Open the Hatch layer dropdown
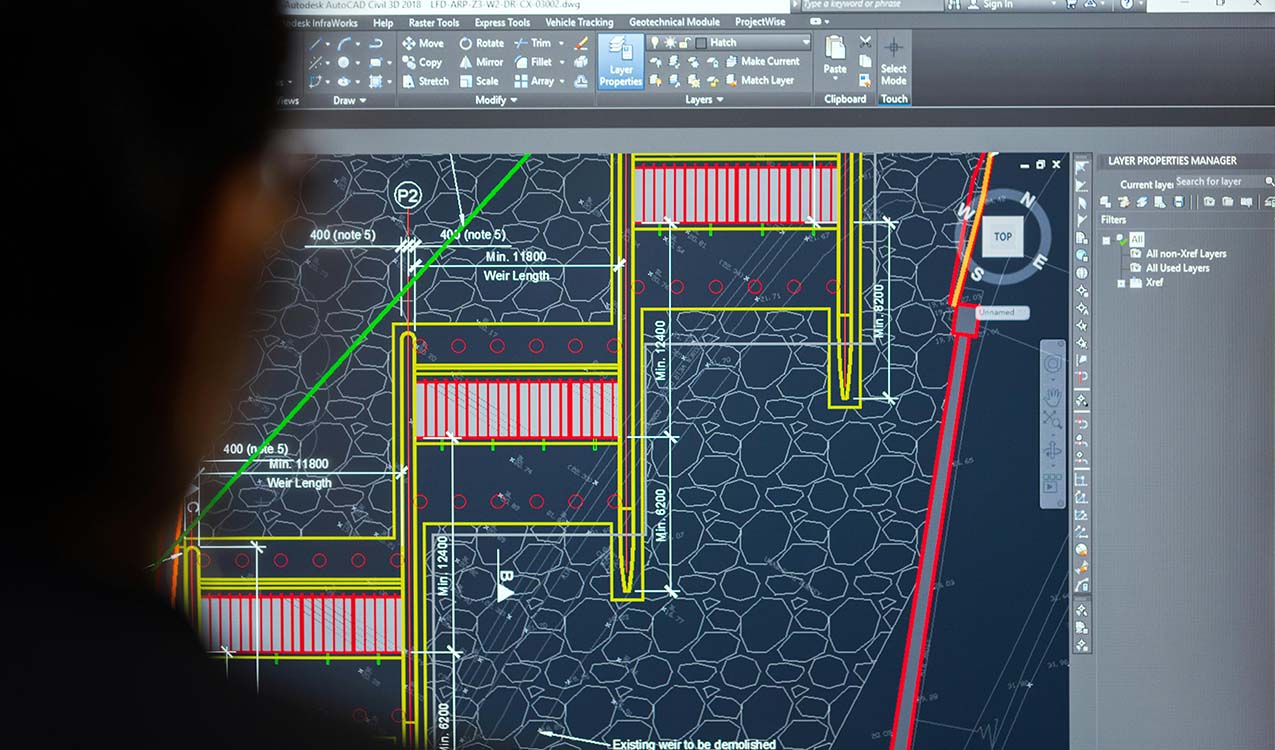The width and height of the screenshot is (1275, 750). [805, 43]
